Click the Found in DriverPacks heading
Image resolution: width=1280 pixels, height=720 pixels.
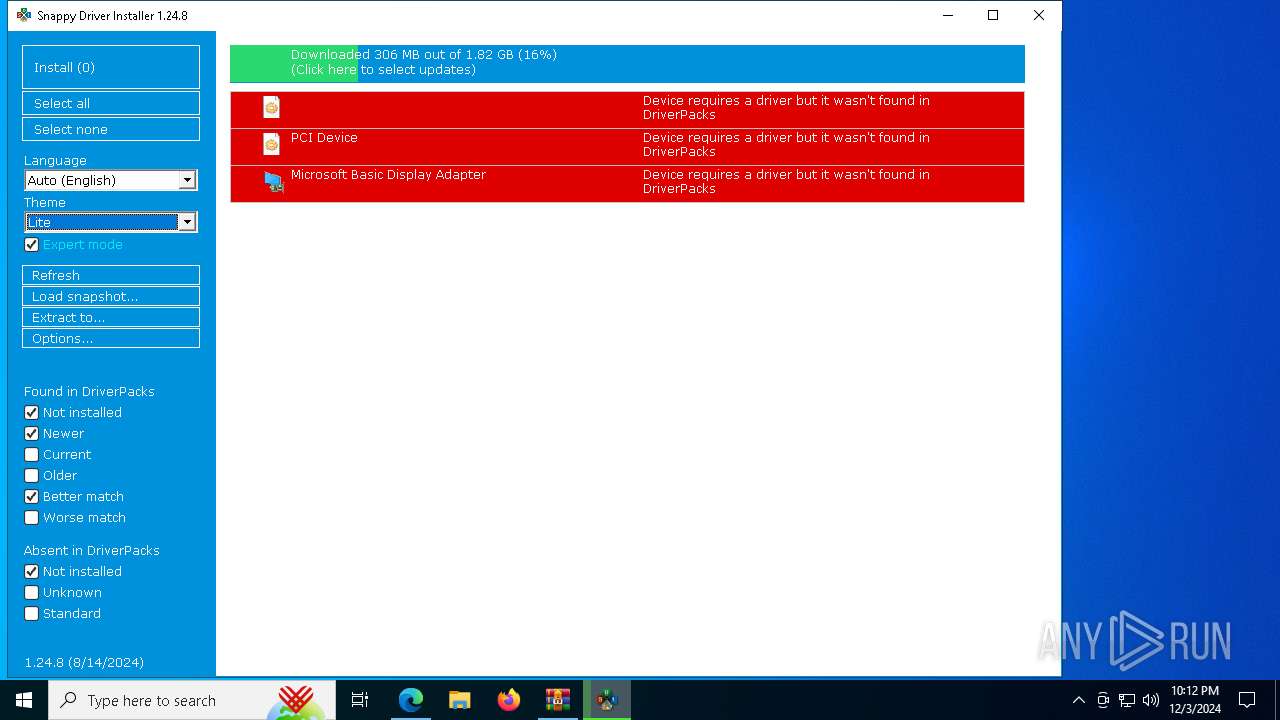pyautogui.click(x=89, y=392)
